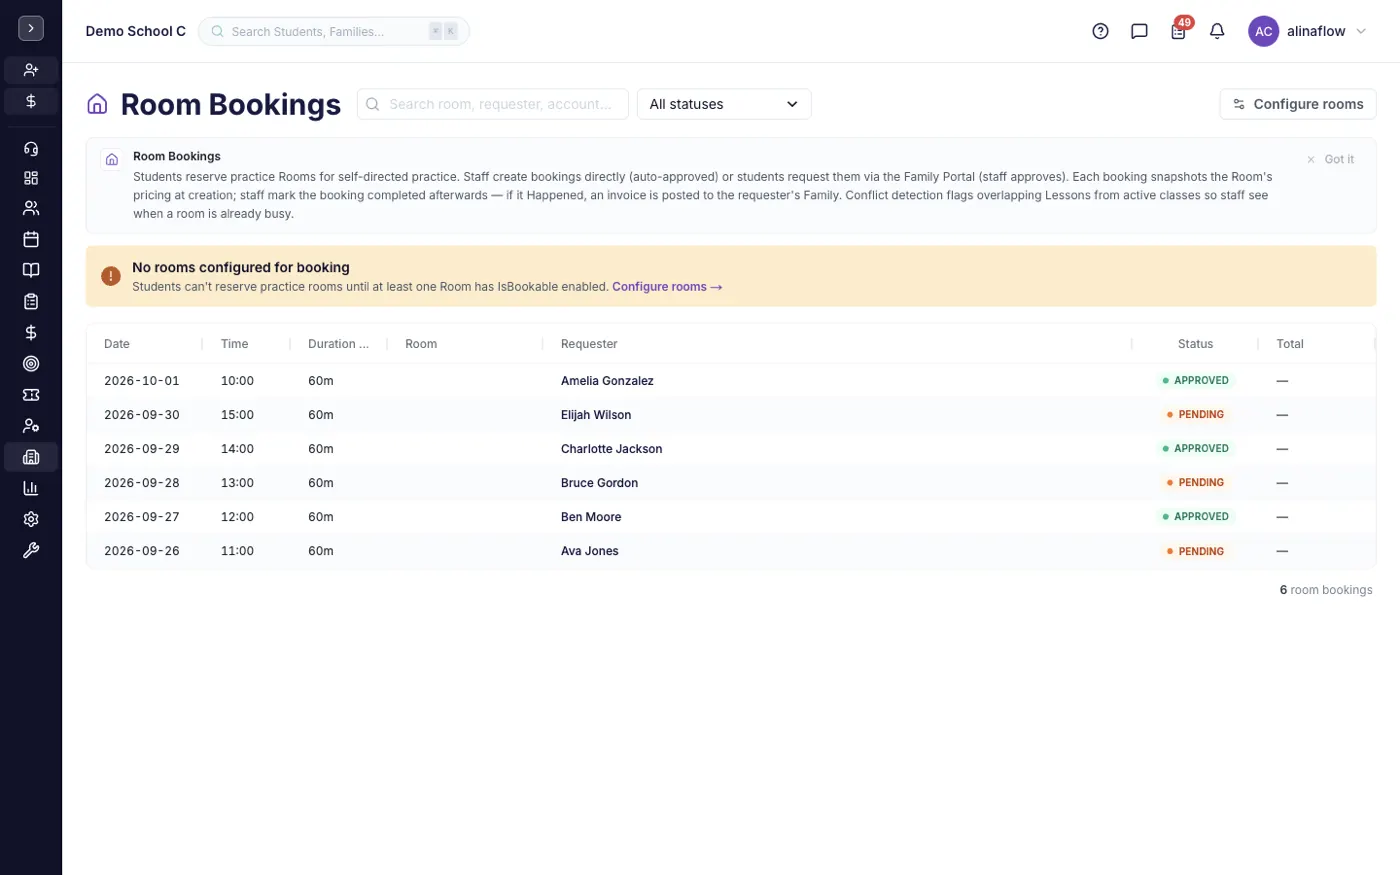Image resolution: width=1400 pixels, height=875 pixels.
Task: Click the date 2026-09-29
Action: 142,448
